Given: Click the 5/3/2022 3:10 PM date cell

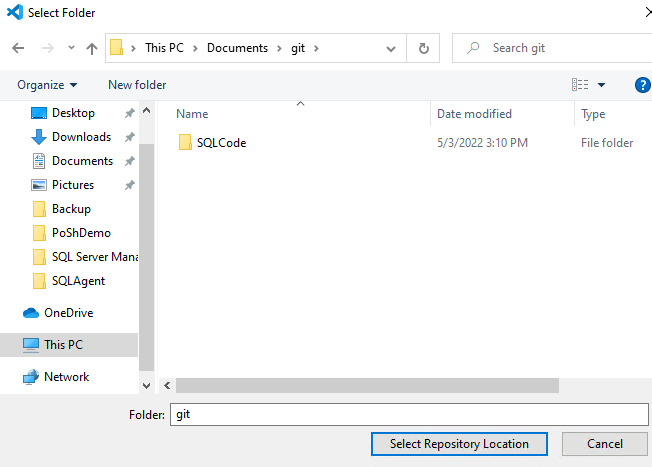Looking at the screenshot, I should click(x=482, y=143).
